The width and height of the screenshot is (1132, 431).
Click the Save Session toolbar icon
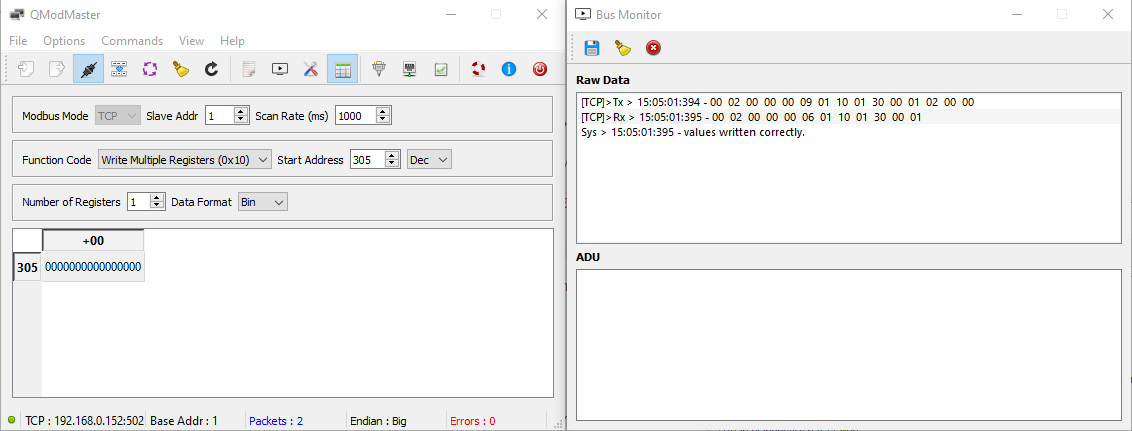pyautogui.click(x=57, y=69)
